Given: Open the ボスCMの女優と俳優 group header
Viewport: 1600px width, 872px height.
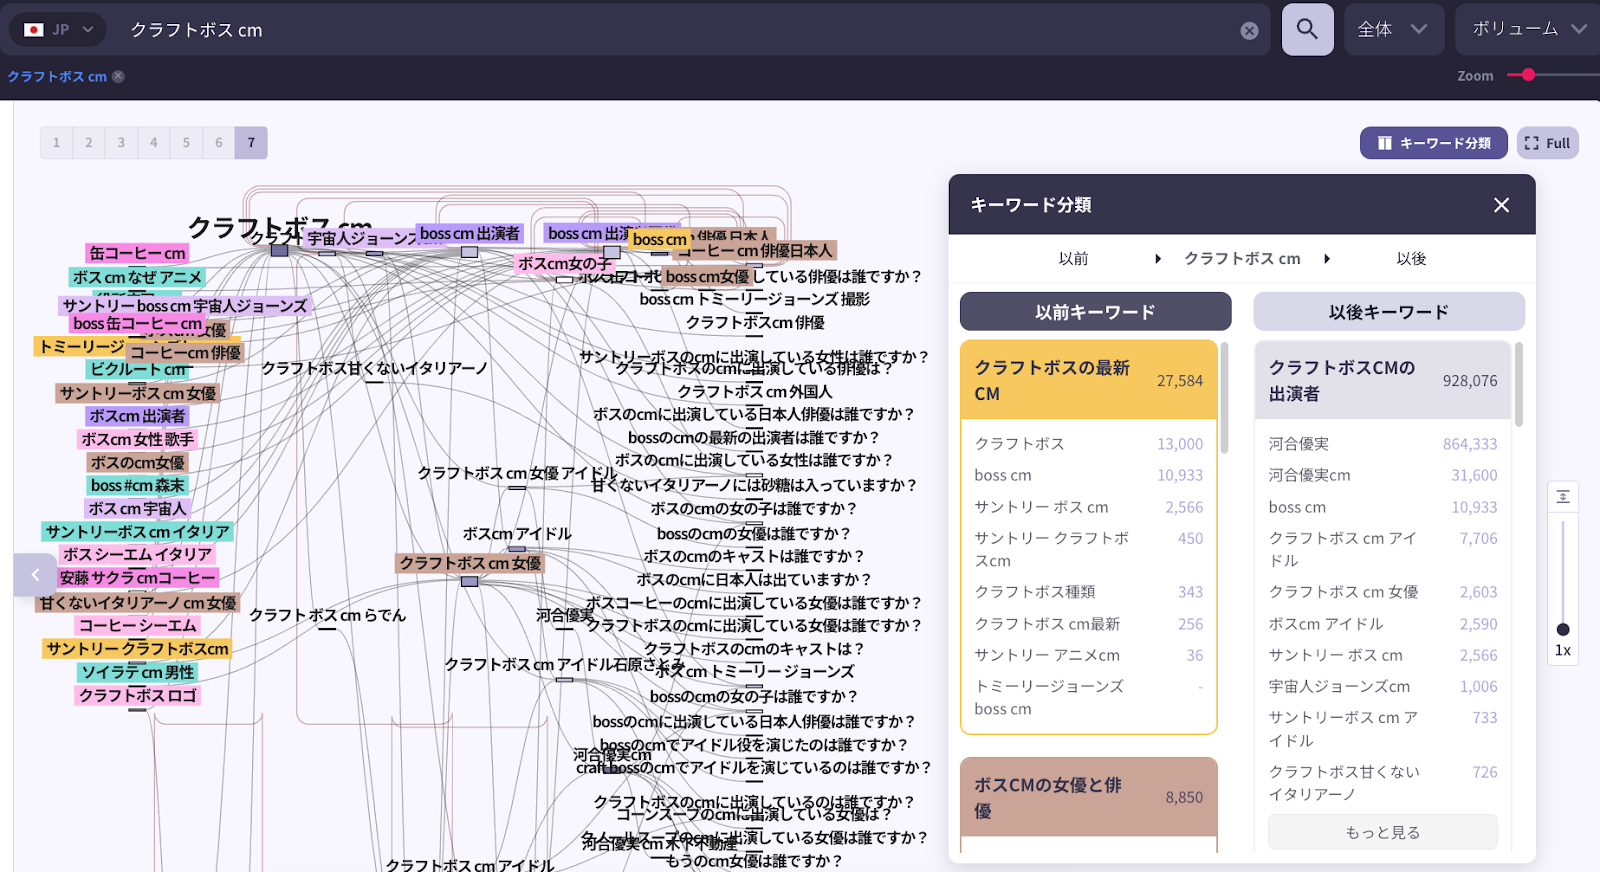Looking at the screenshot, I should tap(1089, 798).
